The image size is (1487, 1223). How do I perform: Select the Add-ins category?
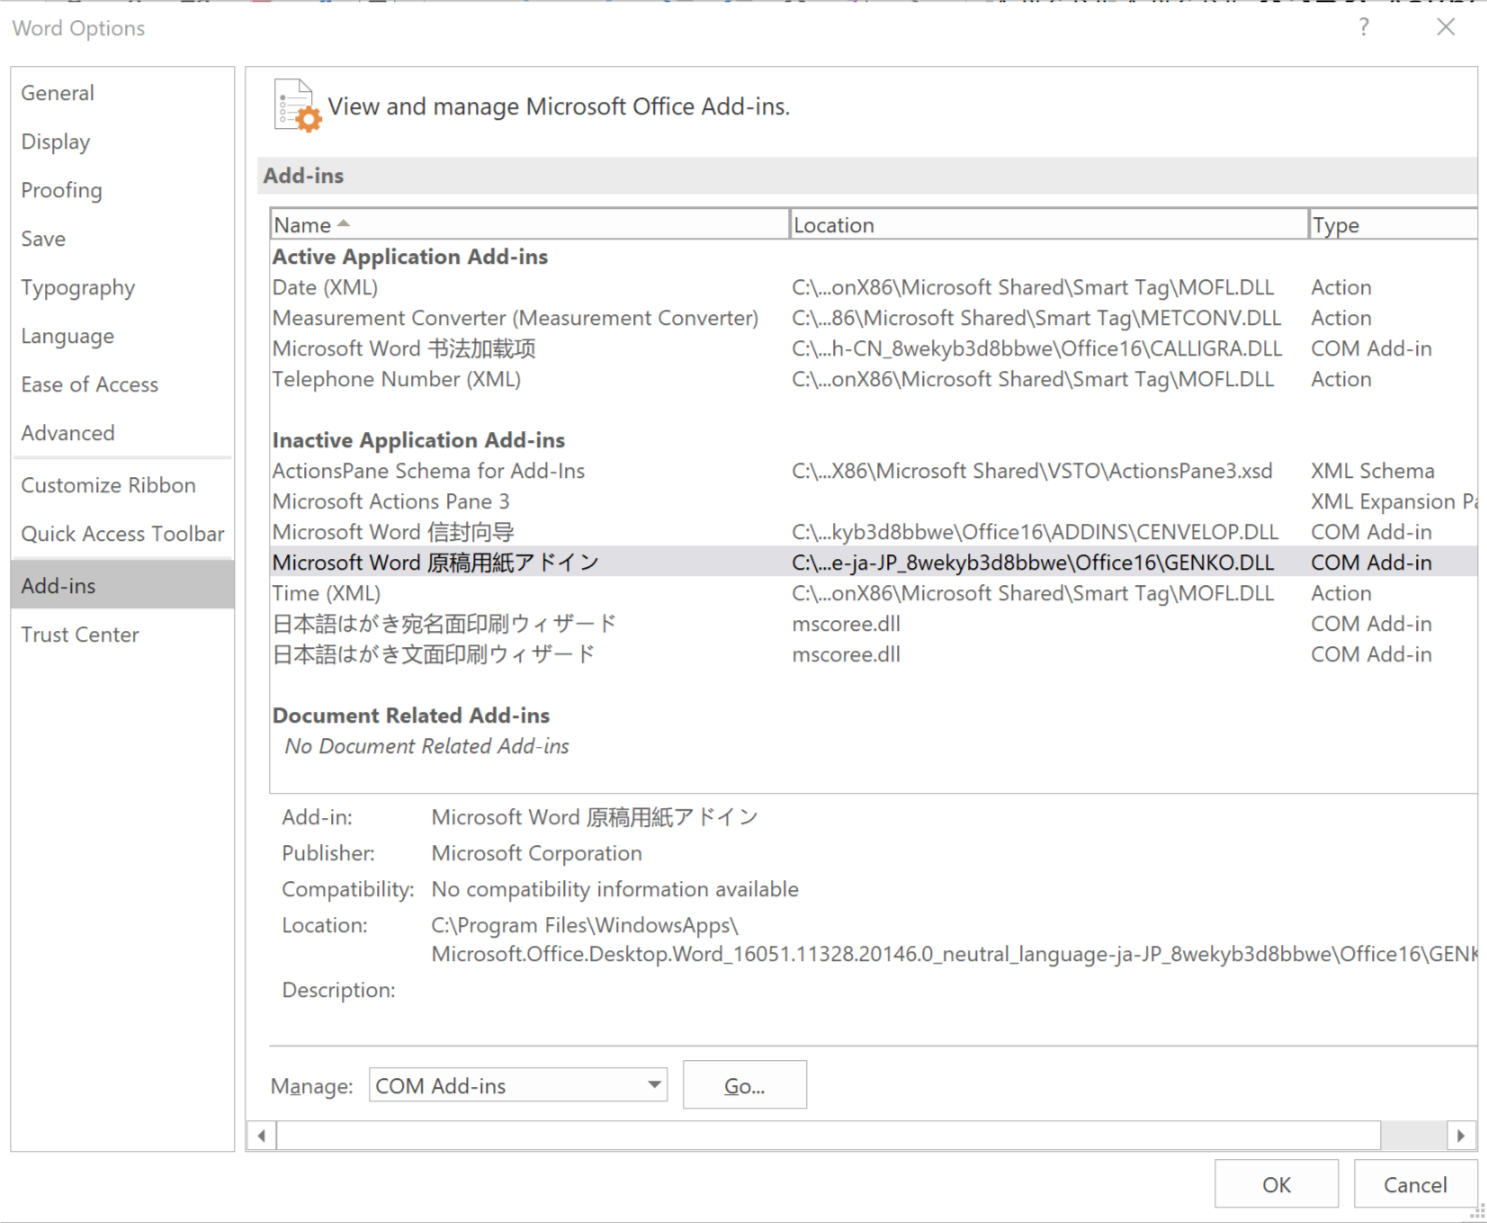[123, 586]
